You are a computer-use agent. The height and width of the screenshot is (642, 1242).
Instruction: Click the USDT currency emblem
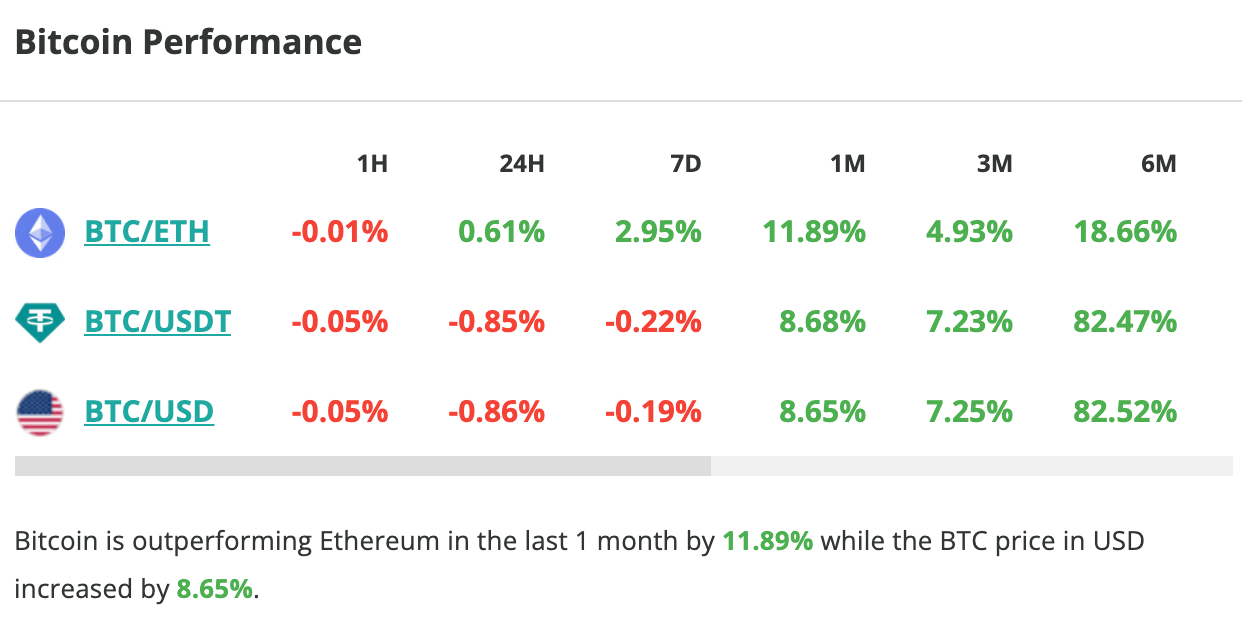[x=39, y=321]
